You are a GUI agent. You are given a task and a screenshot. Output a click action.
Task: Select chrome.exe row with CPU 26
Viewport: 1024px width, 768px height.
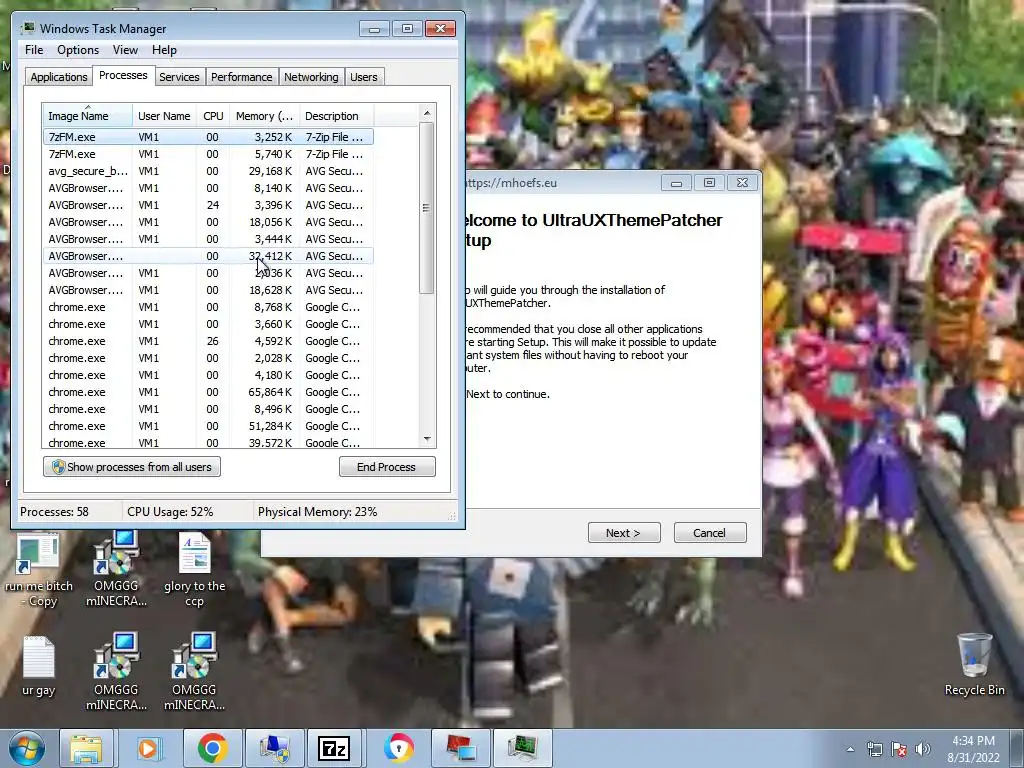tap(208, 341)
